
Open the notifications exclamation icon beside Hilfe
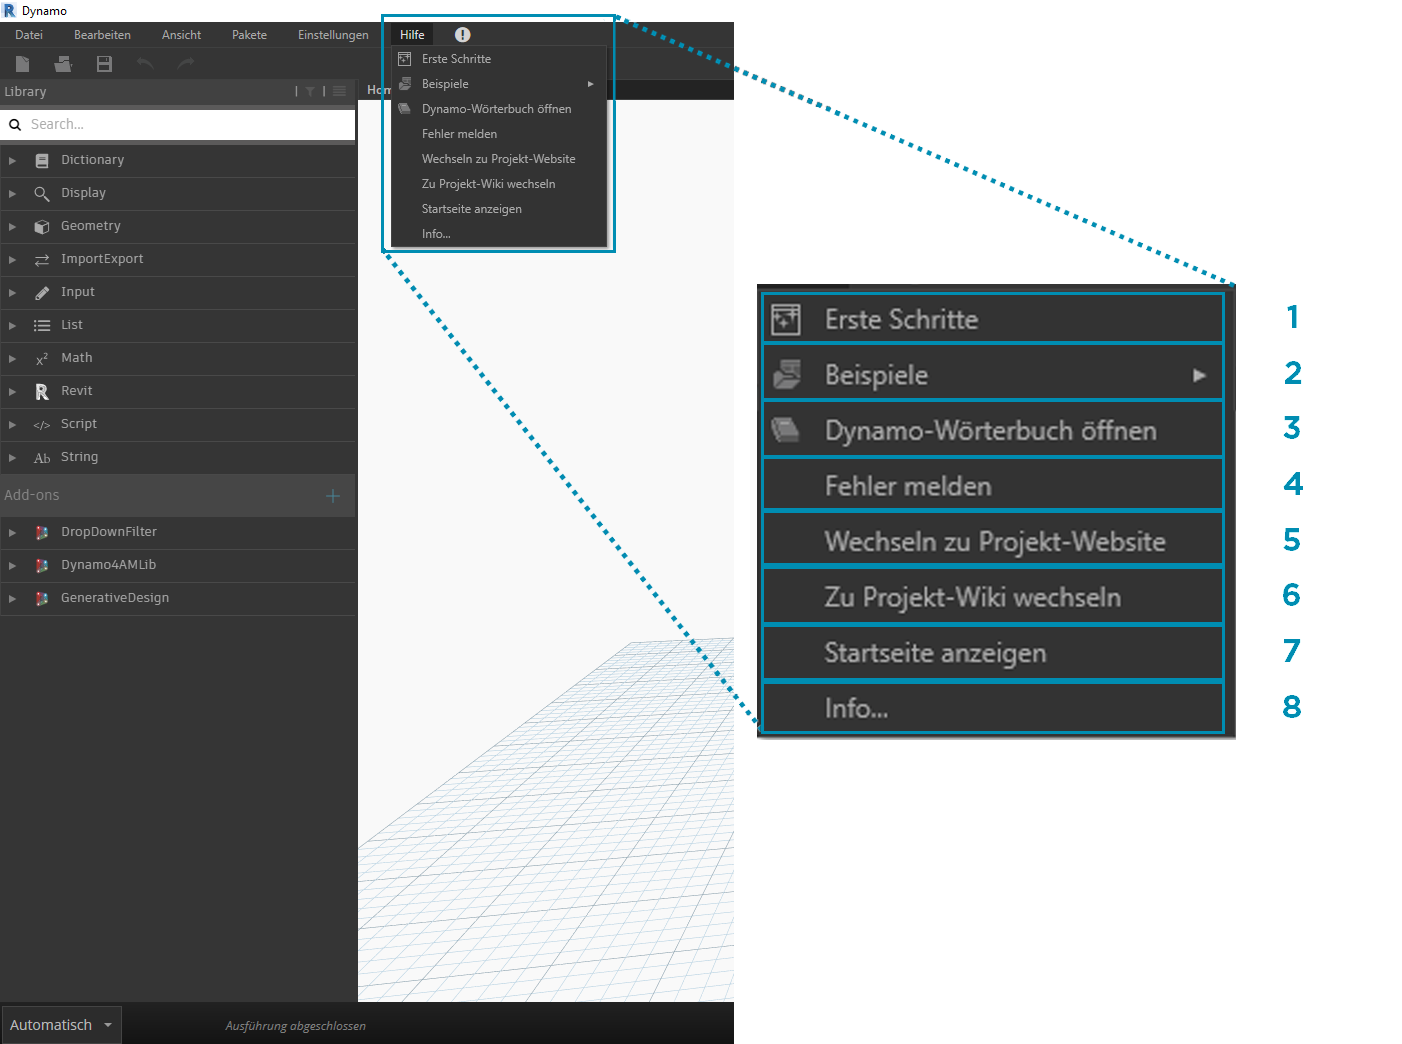point(462,34)
